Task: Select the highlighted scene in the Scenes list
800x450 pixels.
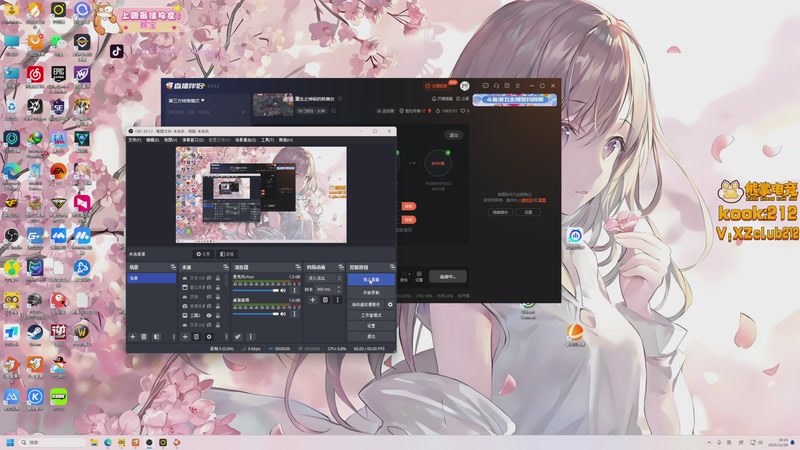Action: [x=152, y=278]
